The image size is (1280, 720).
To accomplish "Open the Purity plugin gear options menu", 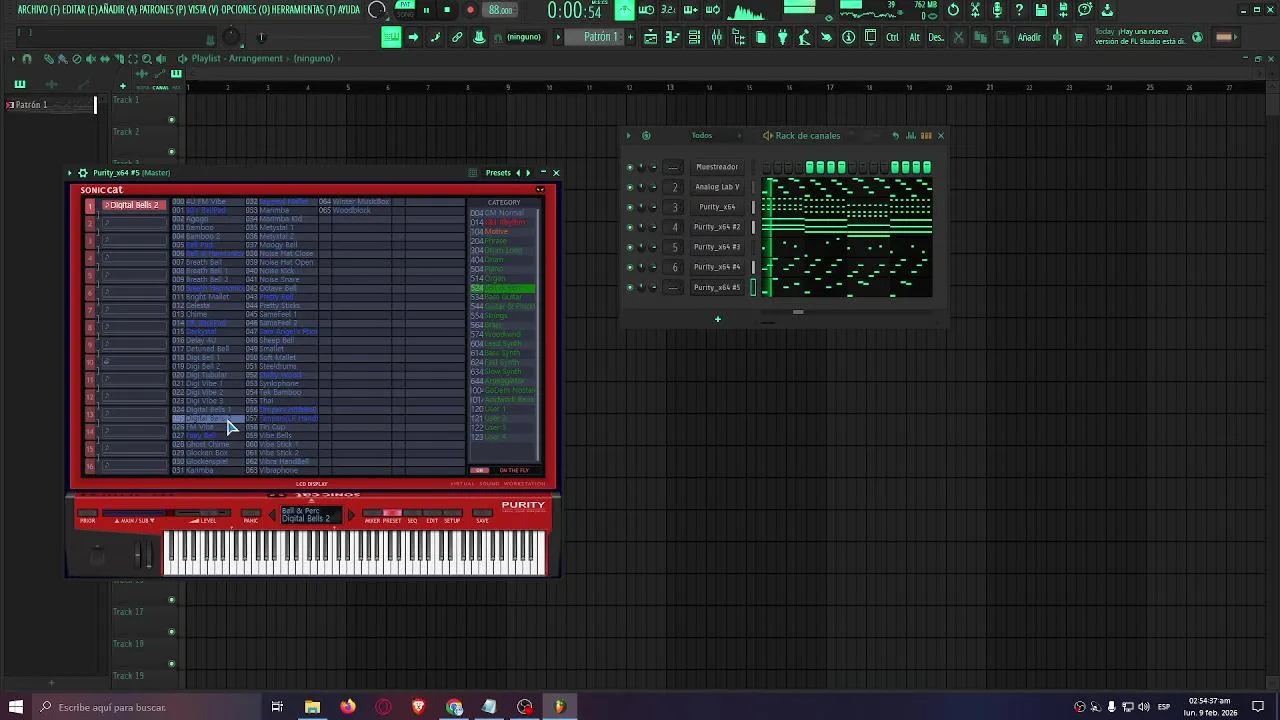I will pos(83,173).
